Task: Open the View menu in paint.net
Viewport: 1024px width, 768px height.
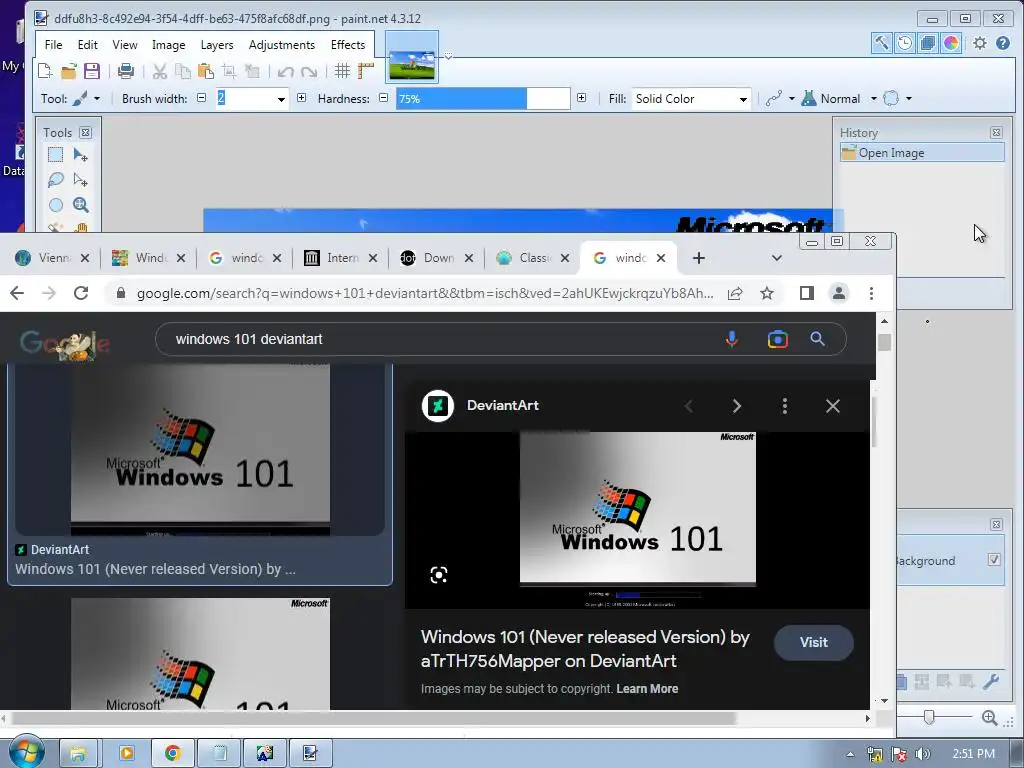Action: [125, 45]
